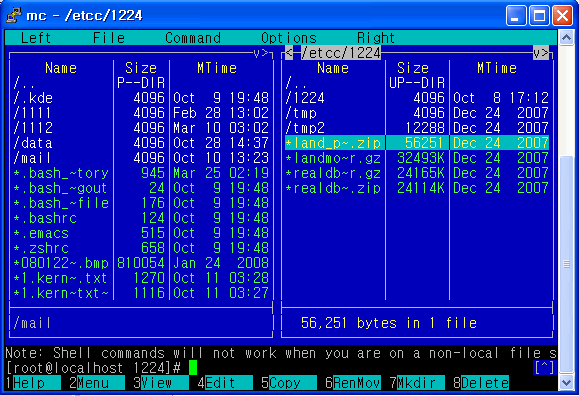The width and height of the screenshot is (579, 396).
Task: Click the terminal scrollbar down arrow
Action: coord(566,382)
